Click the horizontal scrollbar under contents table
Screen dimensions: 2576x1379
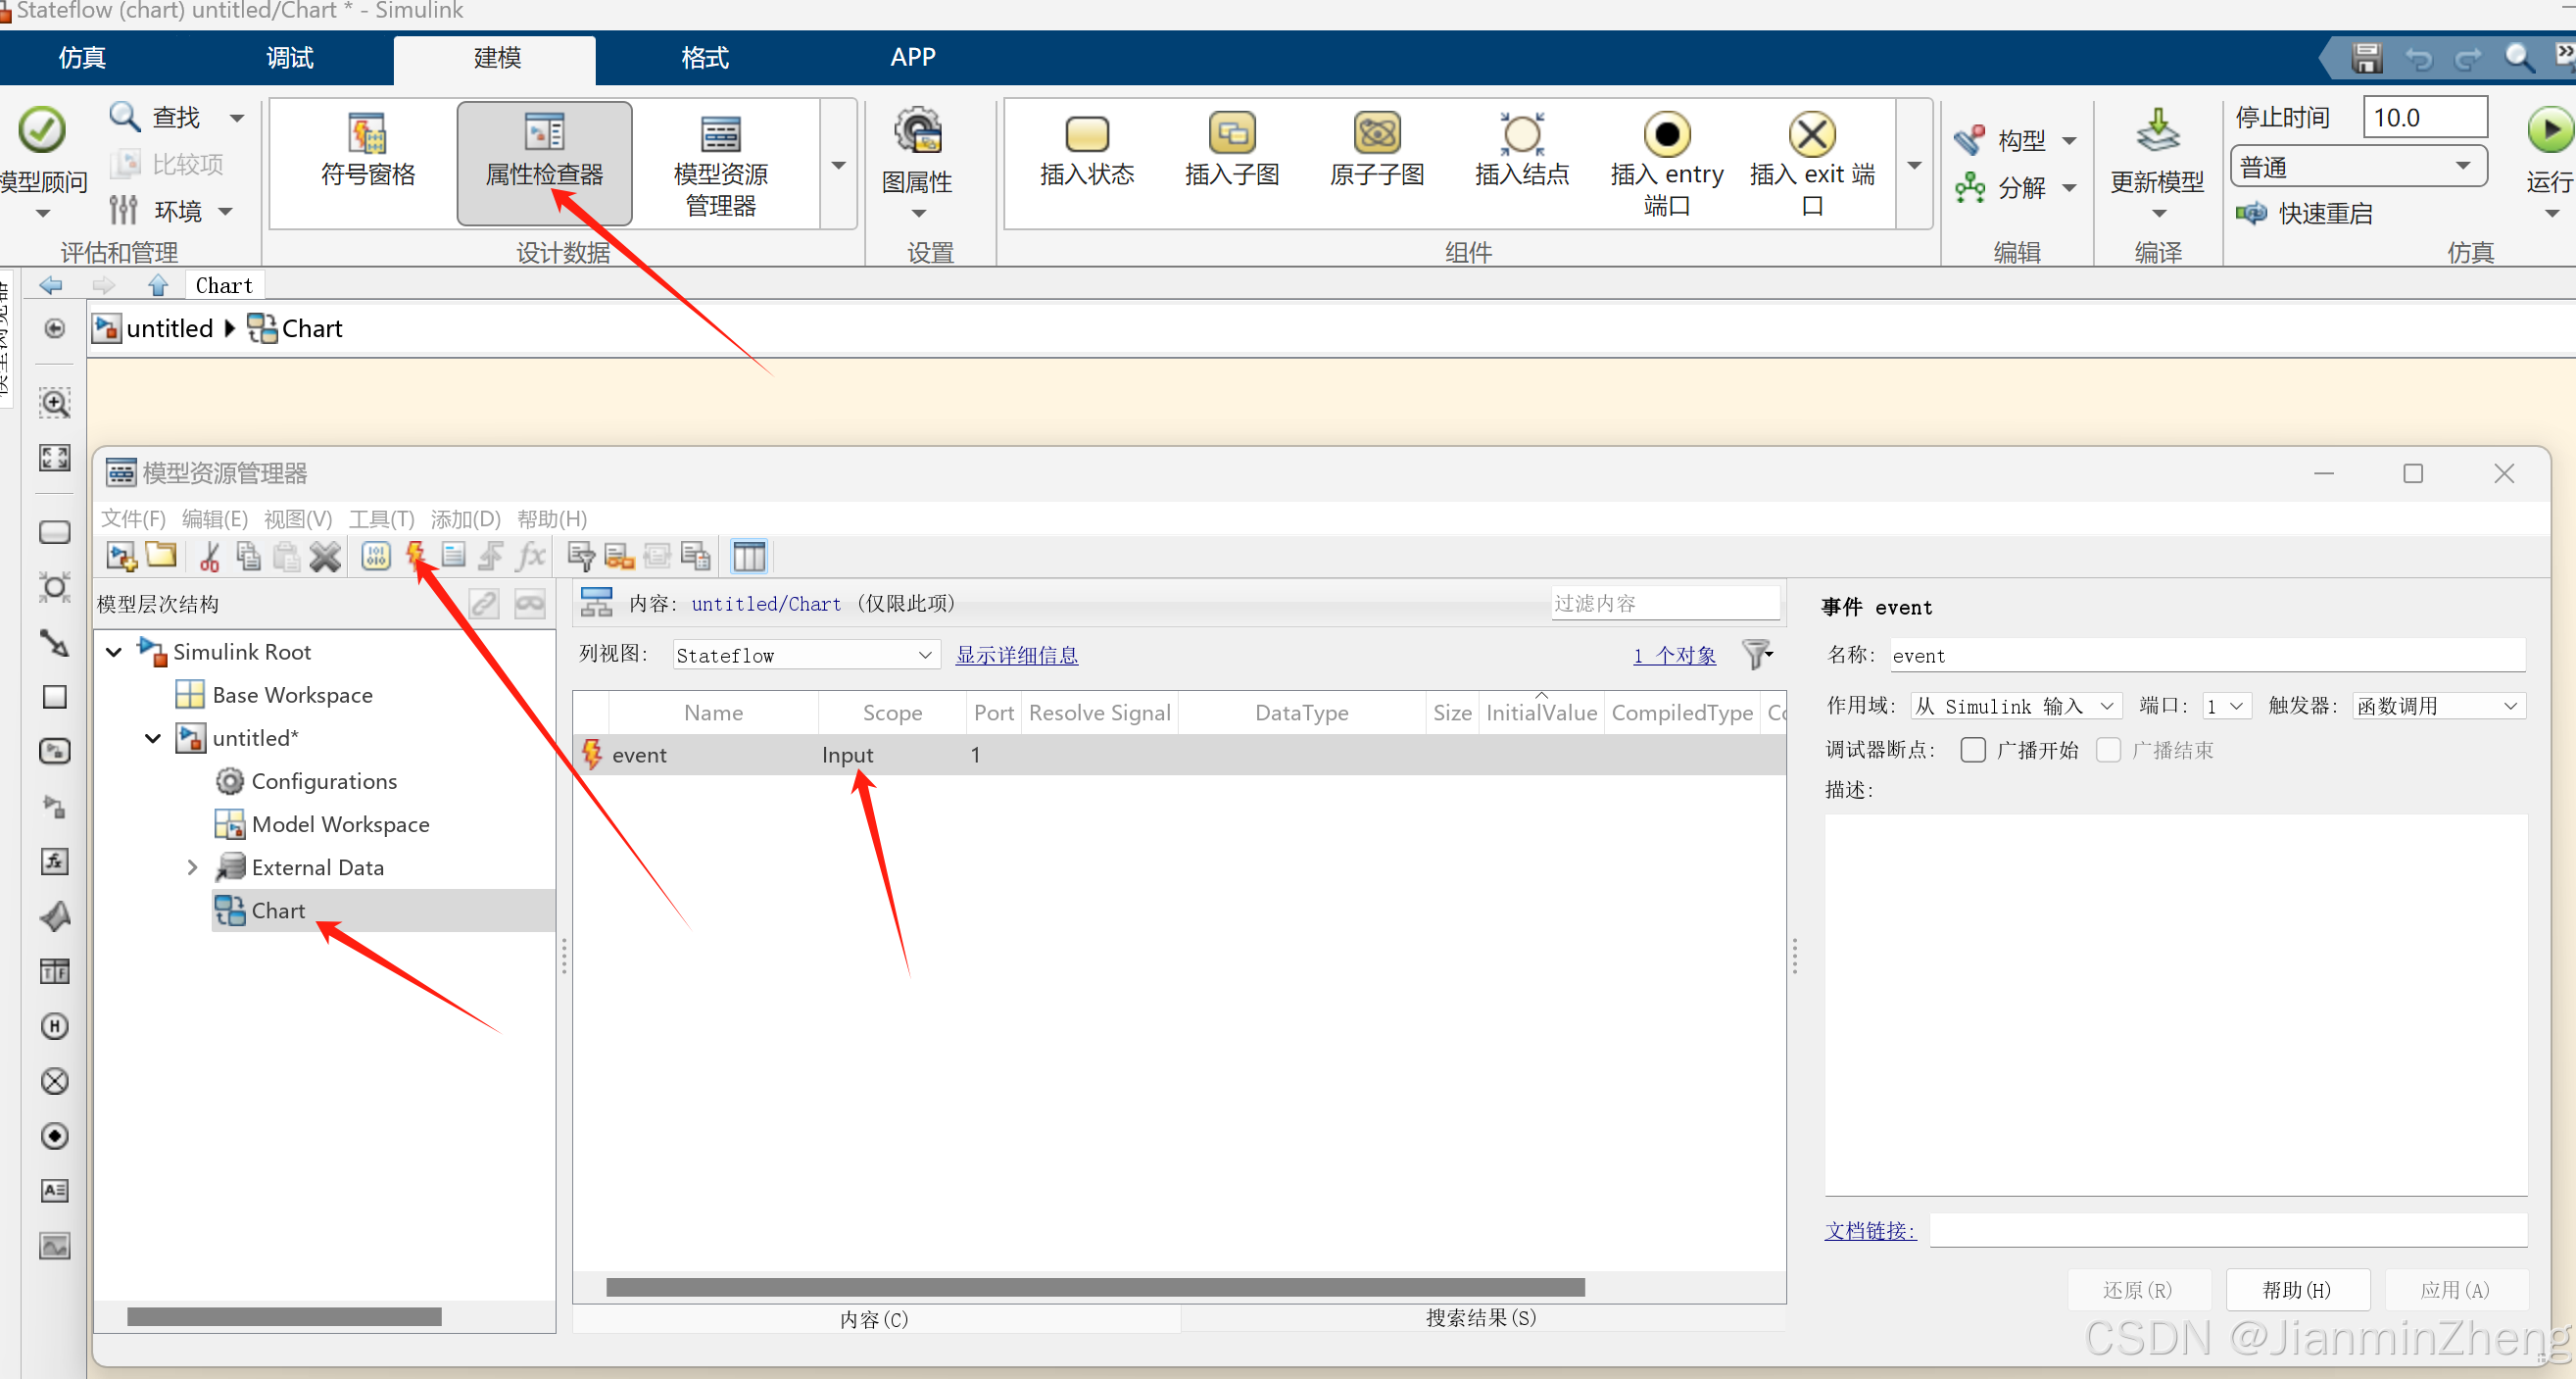(1094, 1287)
